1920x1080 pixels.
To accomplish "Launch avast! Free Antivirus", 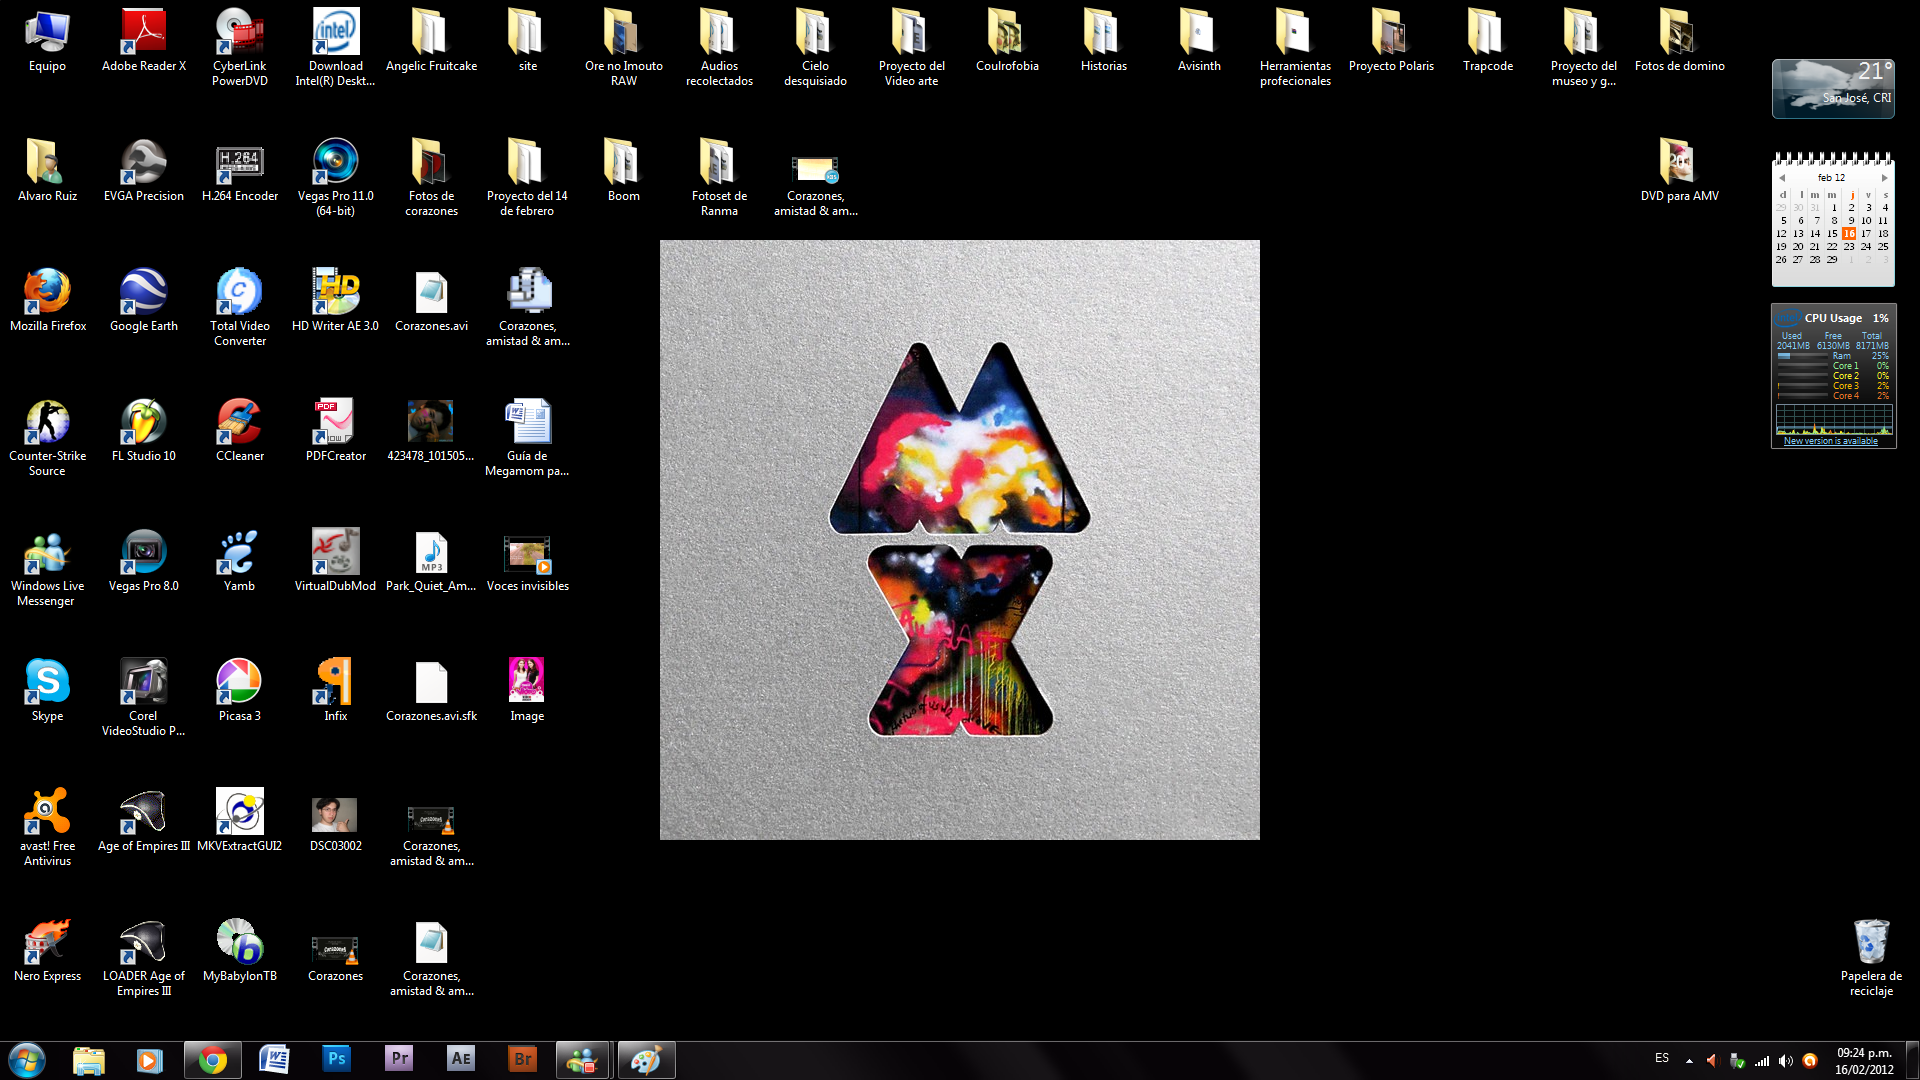I will coord(47,827).
